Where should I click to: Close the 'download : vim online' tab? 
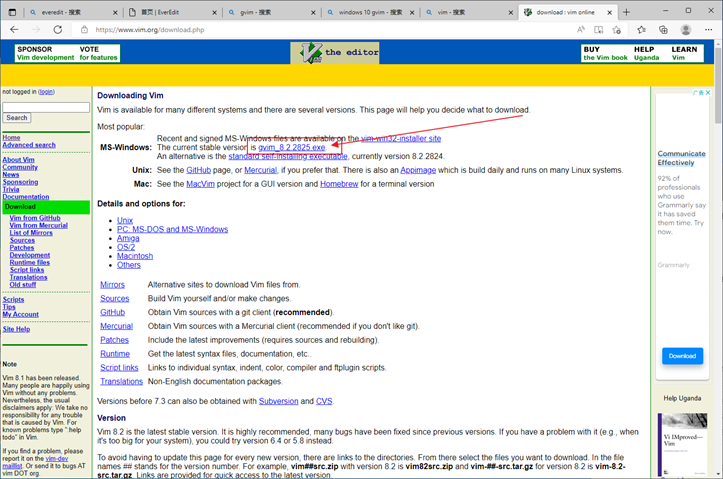click(x=610, y=12)
